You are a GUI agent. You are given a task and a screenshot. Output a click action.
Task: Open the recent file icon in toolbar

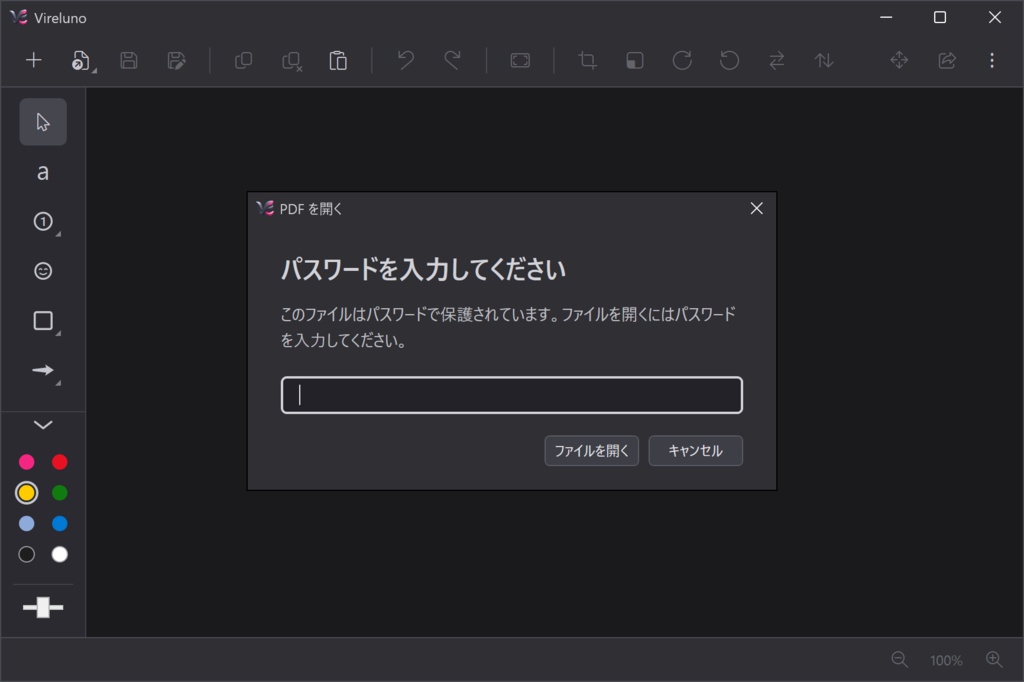tap(80, 60)
